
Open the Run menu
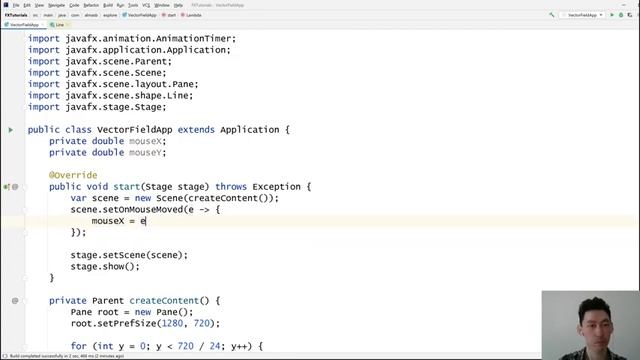coord(120,5)
